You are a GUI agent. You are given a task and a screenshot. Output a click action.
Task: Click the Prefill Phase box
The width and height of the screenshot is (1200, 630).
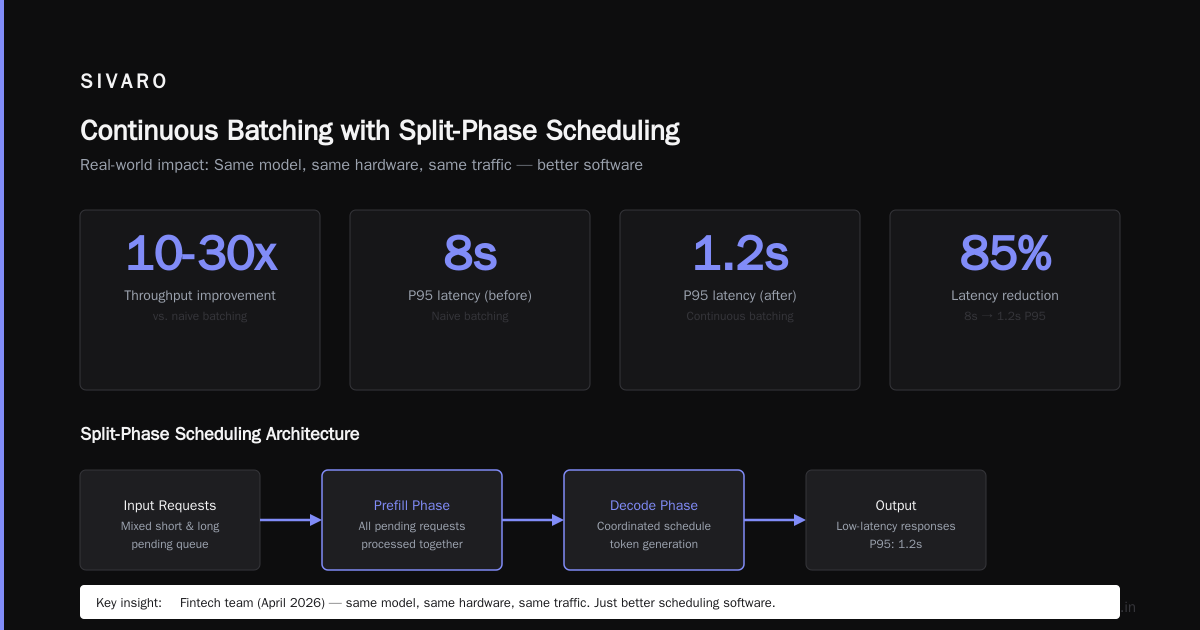point(412,520)
